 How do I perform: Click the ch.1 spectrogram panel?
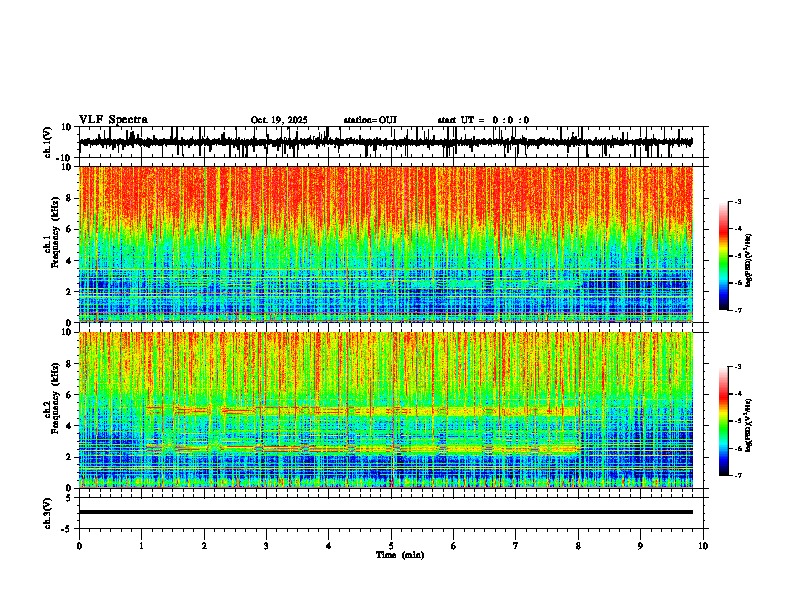pyautogui.click(x=386, y=244)
